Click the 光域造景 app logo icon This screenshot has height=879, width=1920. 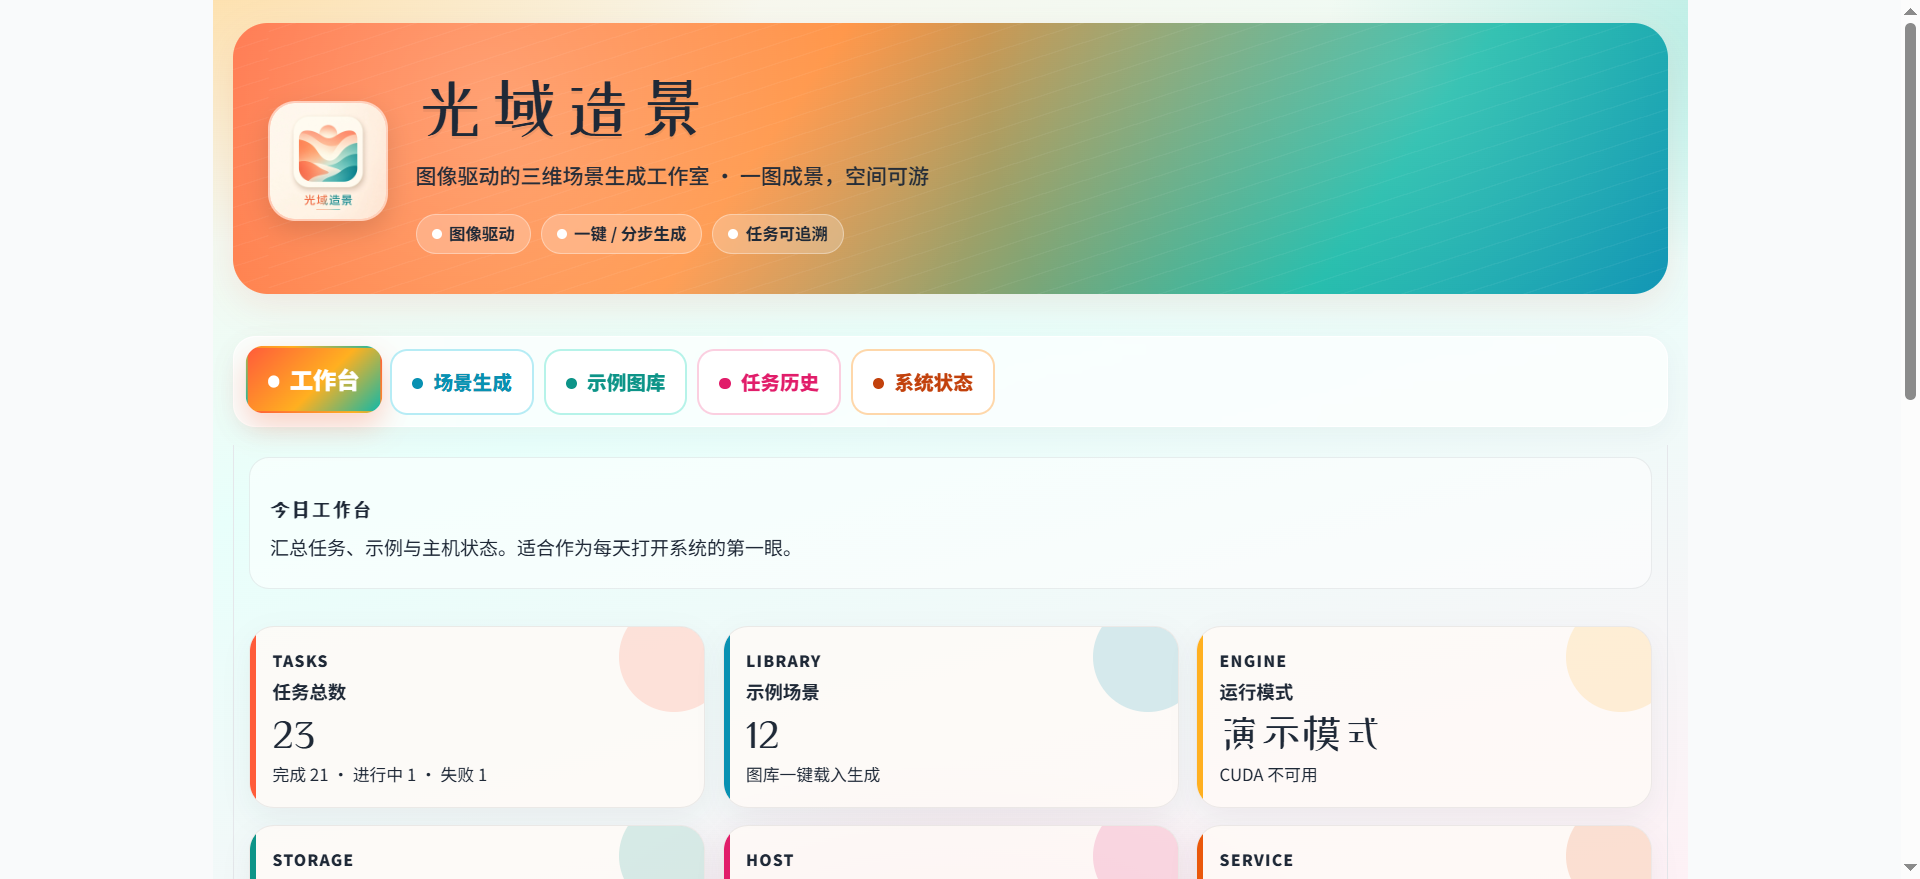[328, 161]
